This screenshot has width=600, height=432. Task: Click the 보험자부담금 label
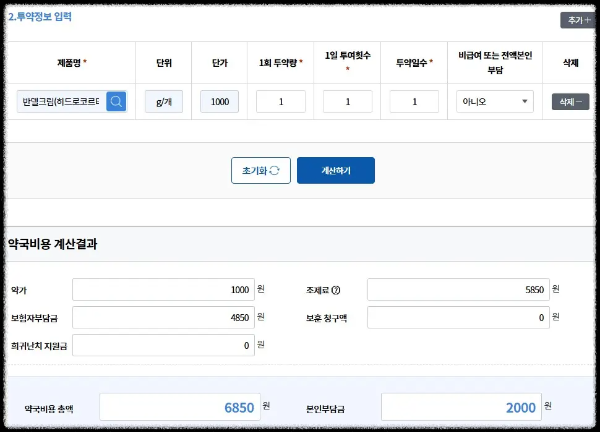(x=34, y=318)
